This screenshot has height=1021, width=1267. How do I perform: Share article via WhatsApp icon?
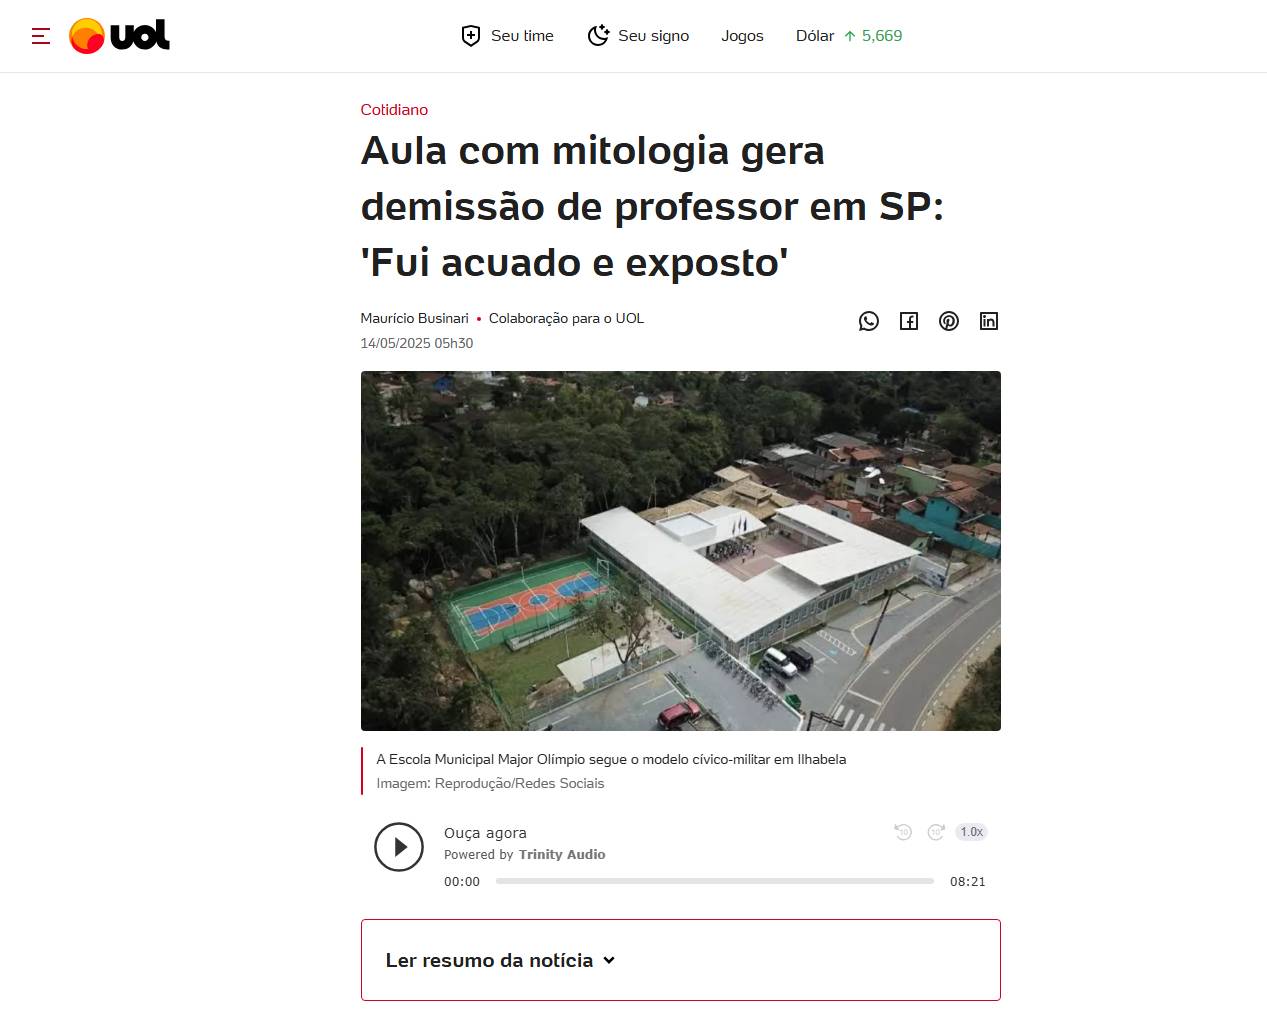point(869,321)
